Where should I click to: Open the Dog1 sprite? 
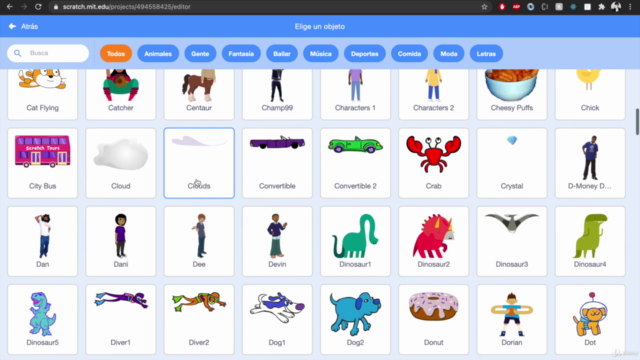pos(277,320)
